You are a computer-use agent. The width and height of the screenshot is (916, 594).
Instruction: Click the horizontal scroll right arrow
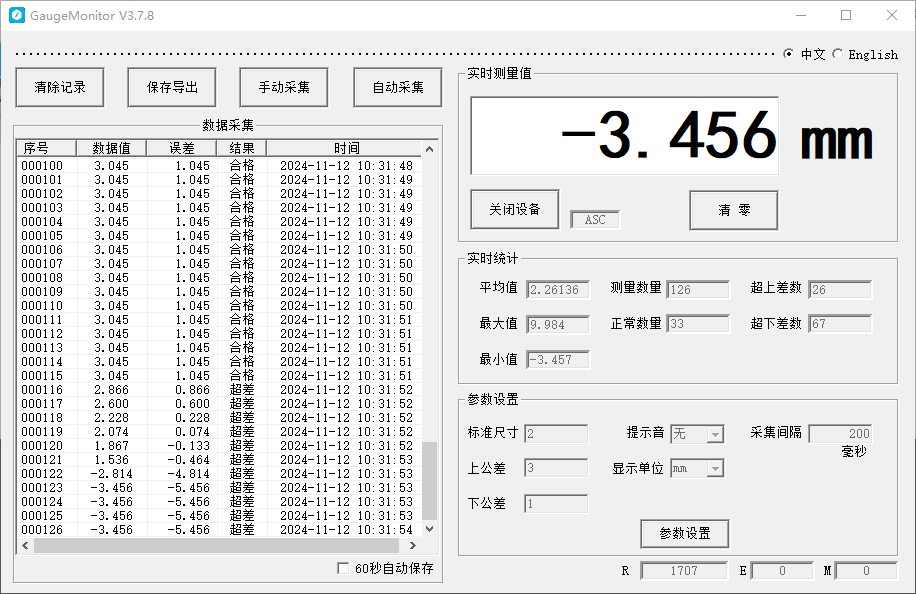[413, 546]
